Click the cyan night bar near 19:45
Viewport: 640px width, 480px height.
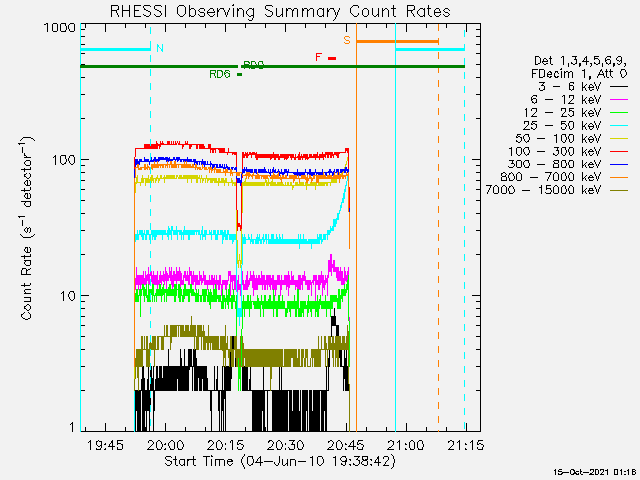click(116, 50)
